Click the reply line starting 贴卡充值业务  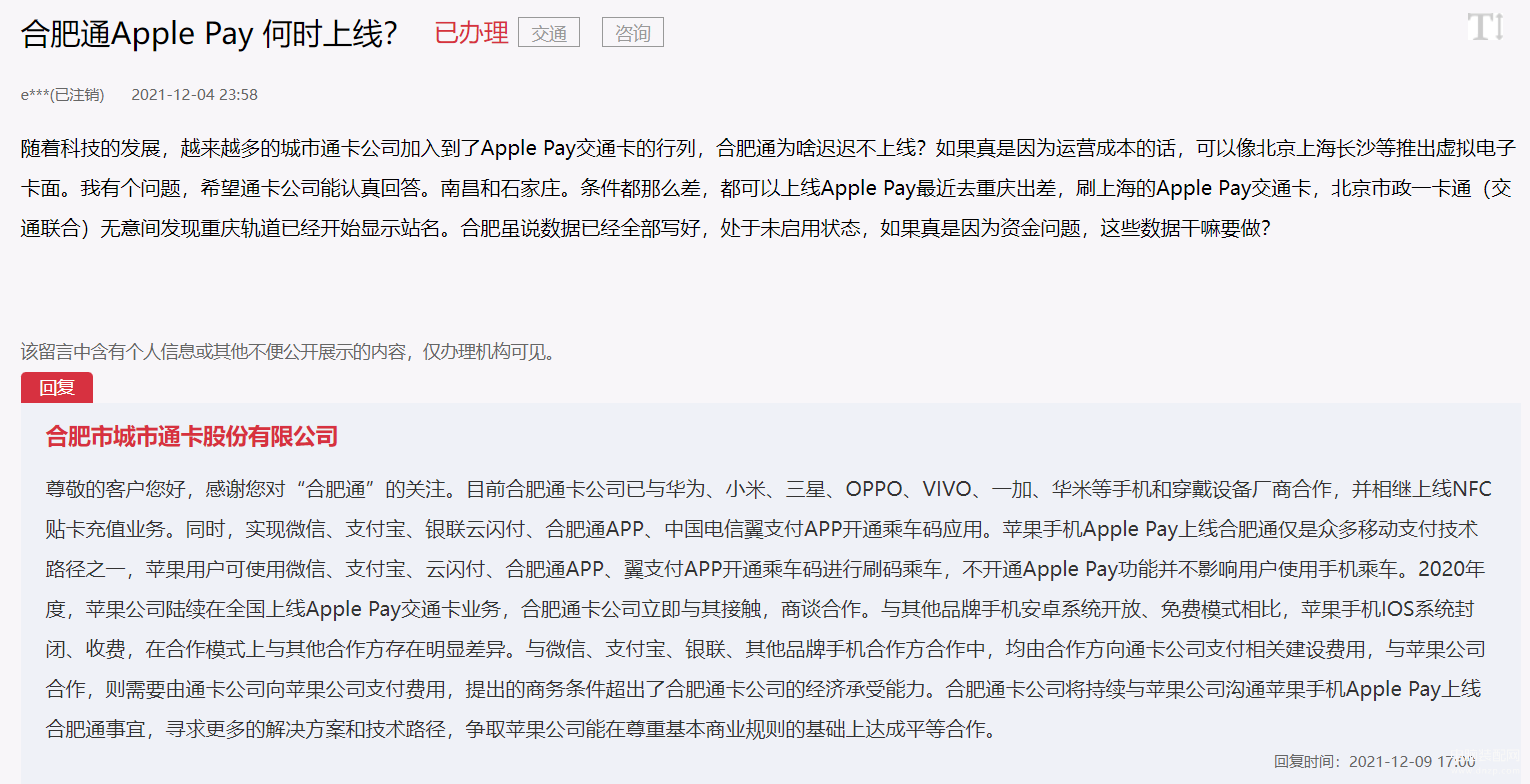(762, 529)
